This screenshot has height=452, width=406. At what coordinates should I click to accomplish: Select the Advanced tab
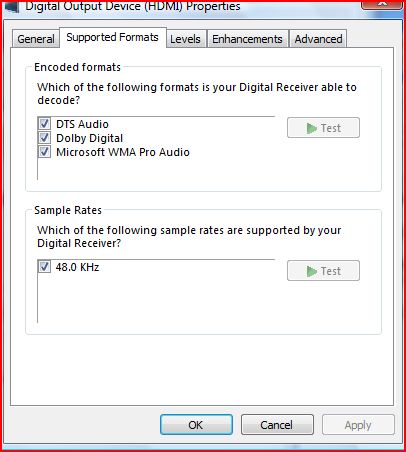tap(318, 39)
